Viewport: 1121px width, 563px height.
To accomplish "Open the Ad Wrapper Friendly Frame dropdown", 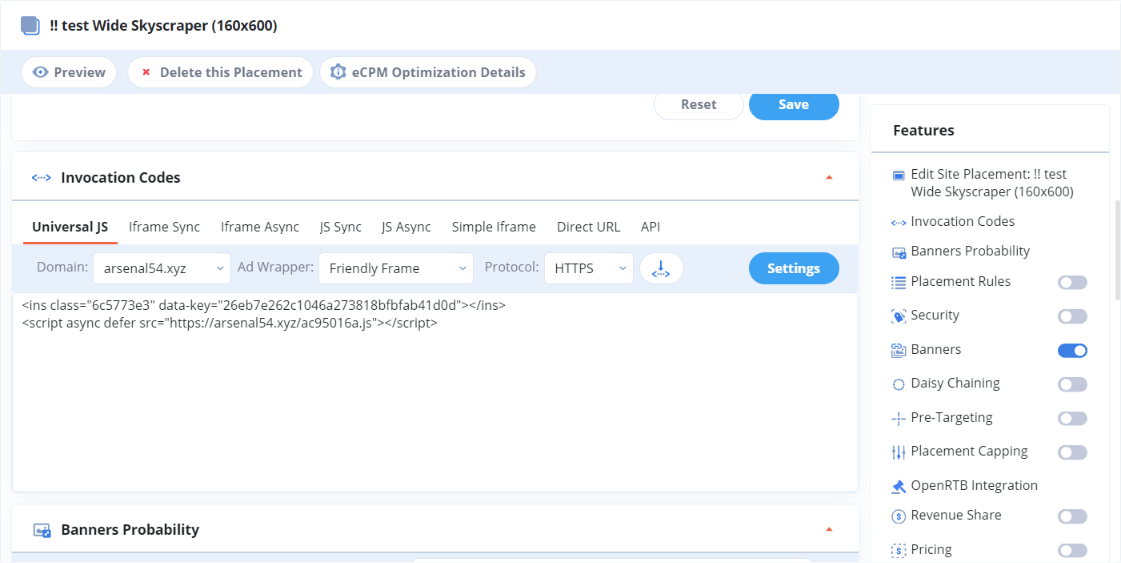I will [395, 268].
